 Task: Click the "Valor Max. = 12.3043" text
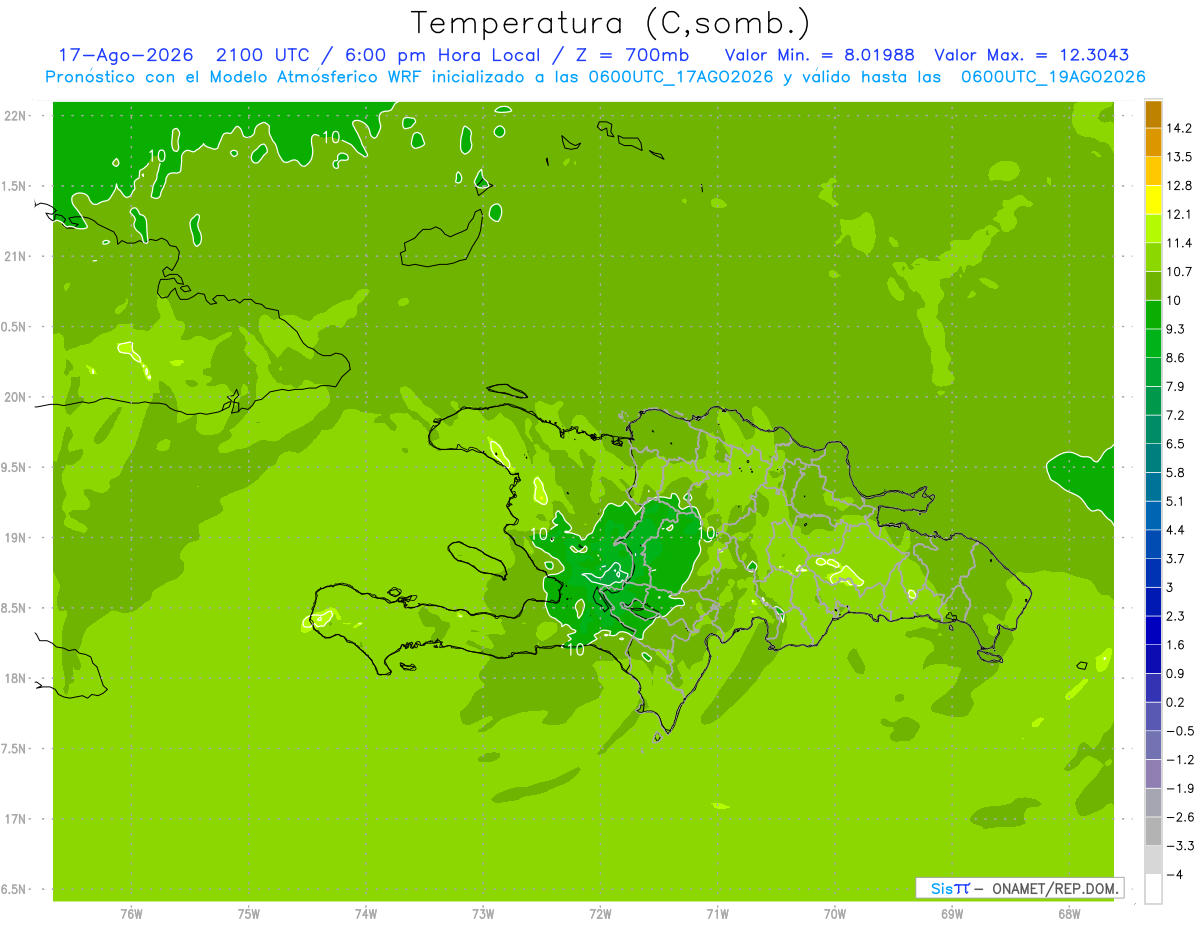pyautogui.click(x=1032, y=55)
